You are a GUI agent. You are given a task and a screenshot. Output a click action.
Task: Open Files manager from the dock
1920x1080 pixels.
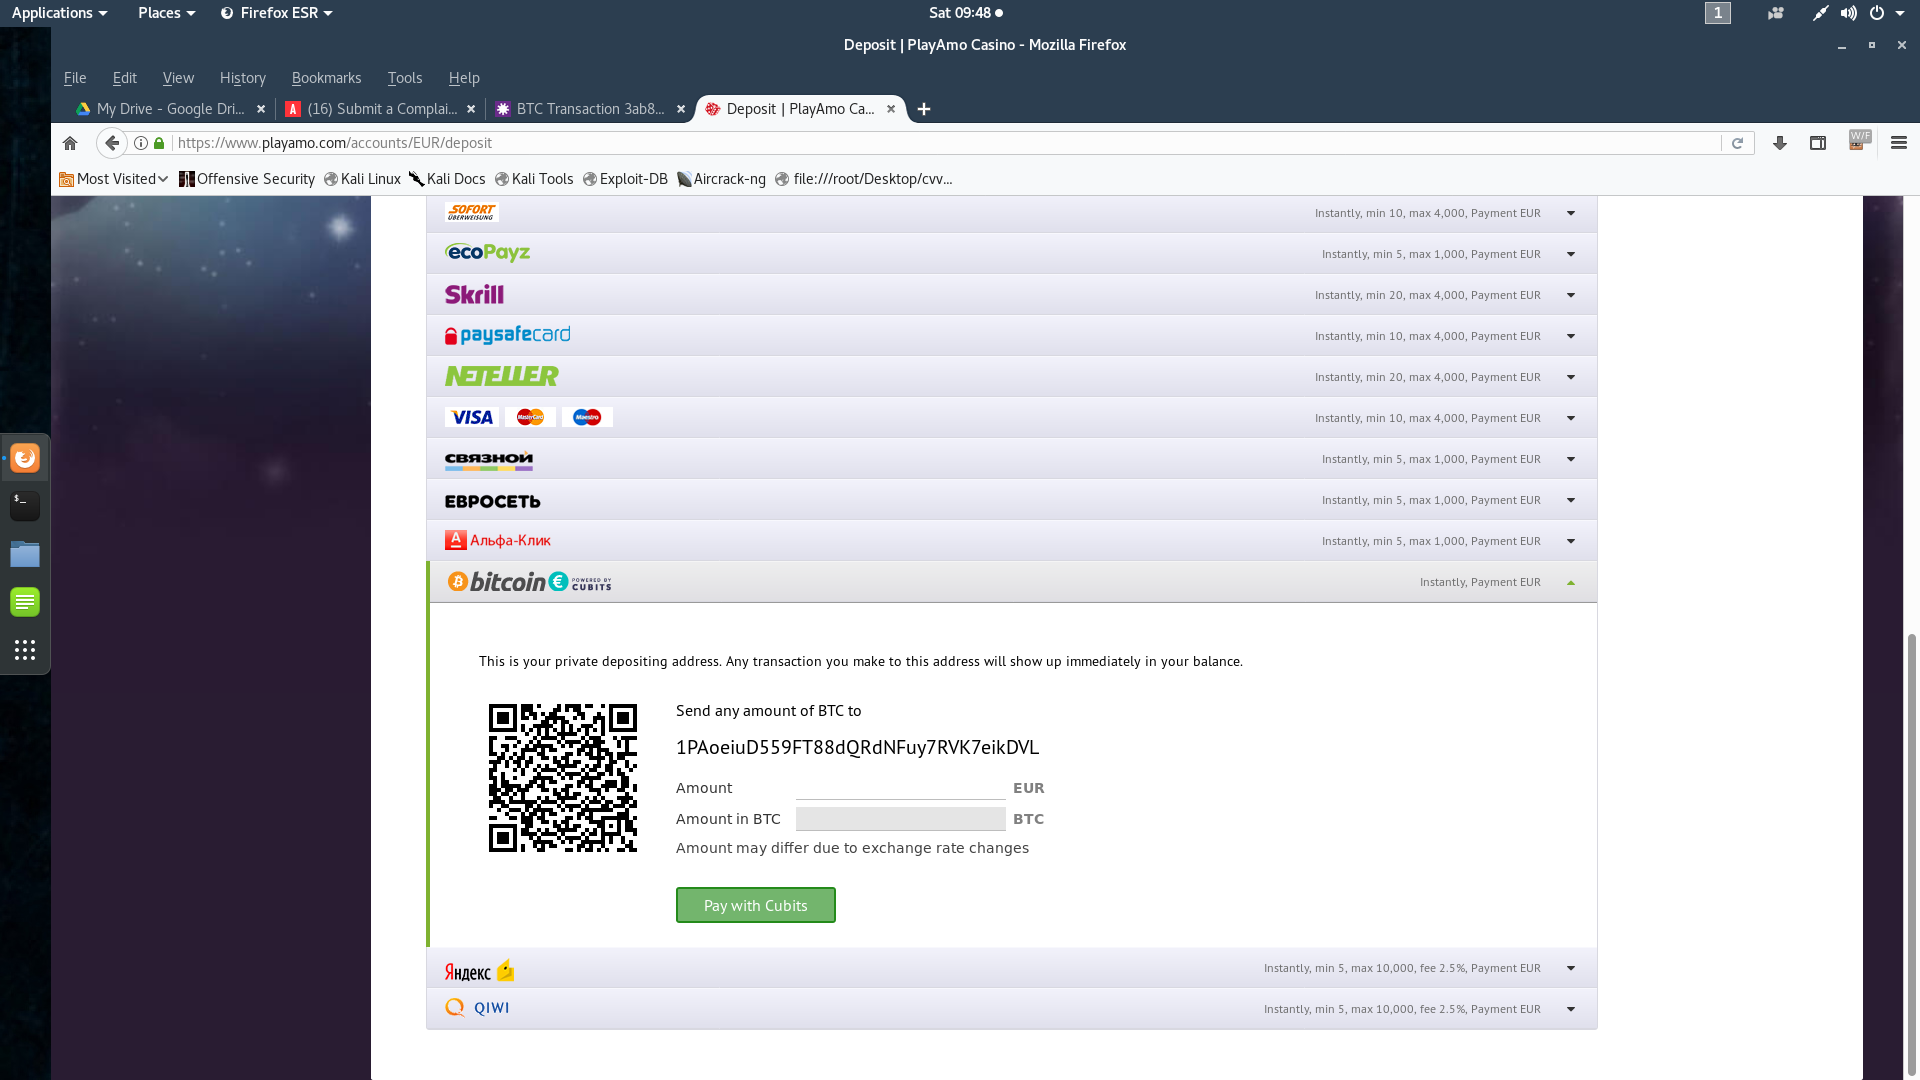point(25,554)
